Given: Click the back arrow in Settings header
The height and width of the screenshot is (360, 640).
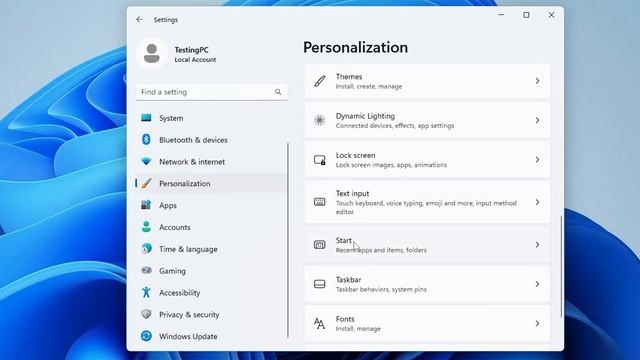Looking at the screenshot, I should tap(140, 20).
